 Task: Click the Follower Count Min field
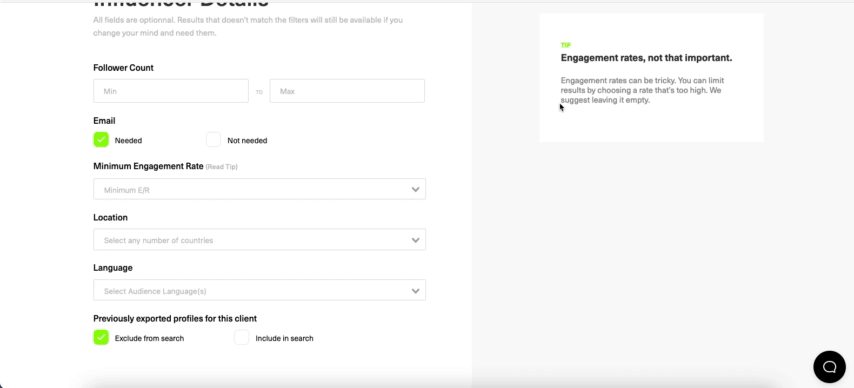pos(171,91)
